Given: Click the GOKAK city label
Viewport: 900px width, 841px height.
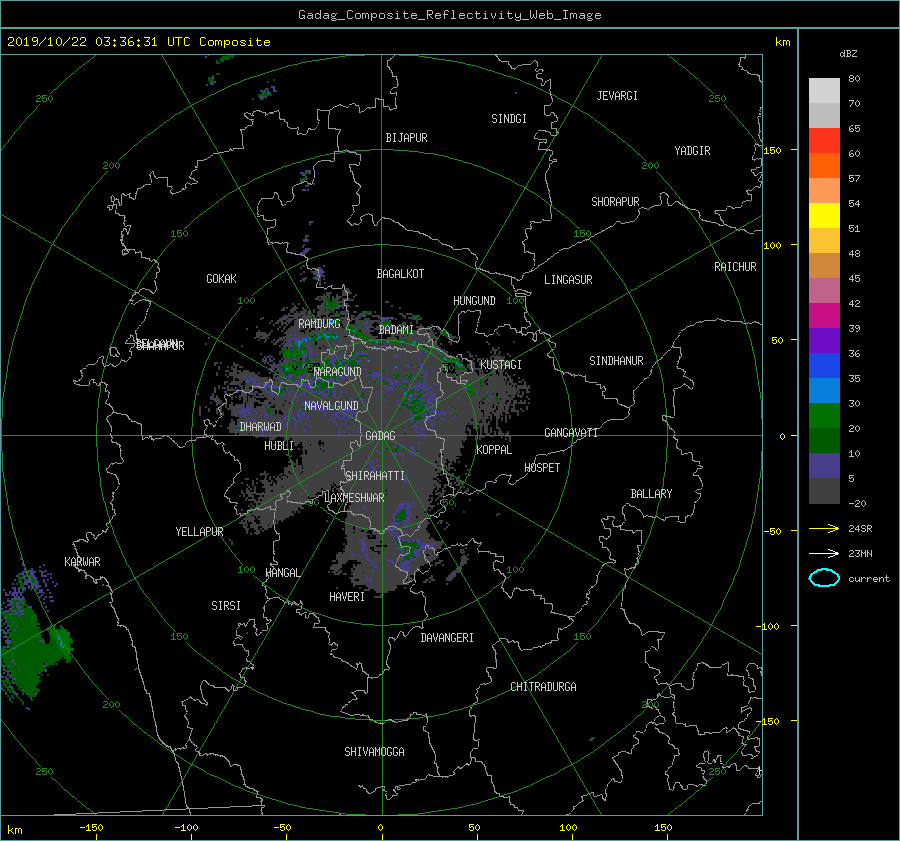Looking at the screenshot, I should point(221,279).
